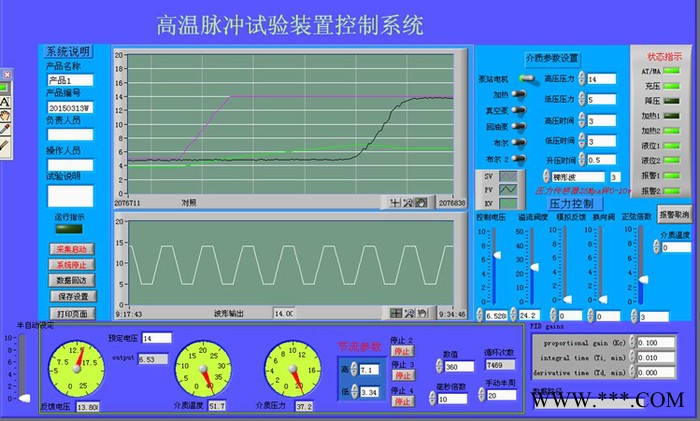Click the 系统停止 system stop button
The image size is (700, 421).
click(72, 265)
